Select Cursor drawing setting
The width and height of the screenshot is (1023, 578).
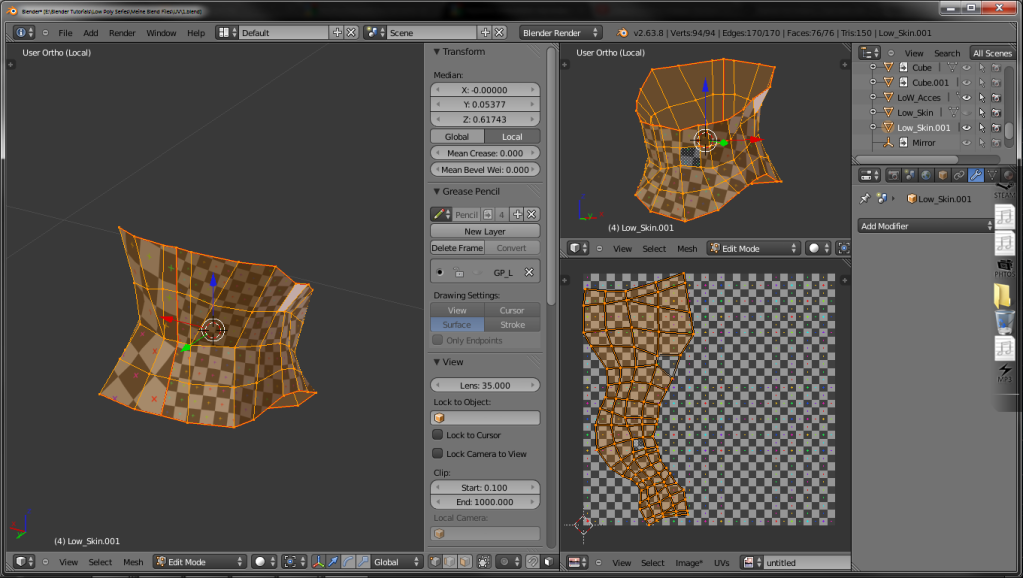pos(512,310)
